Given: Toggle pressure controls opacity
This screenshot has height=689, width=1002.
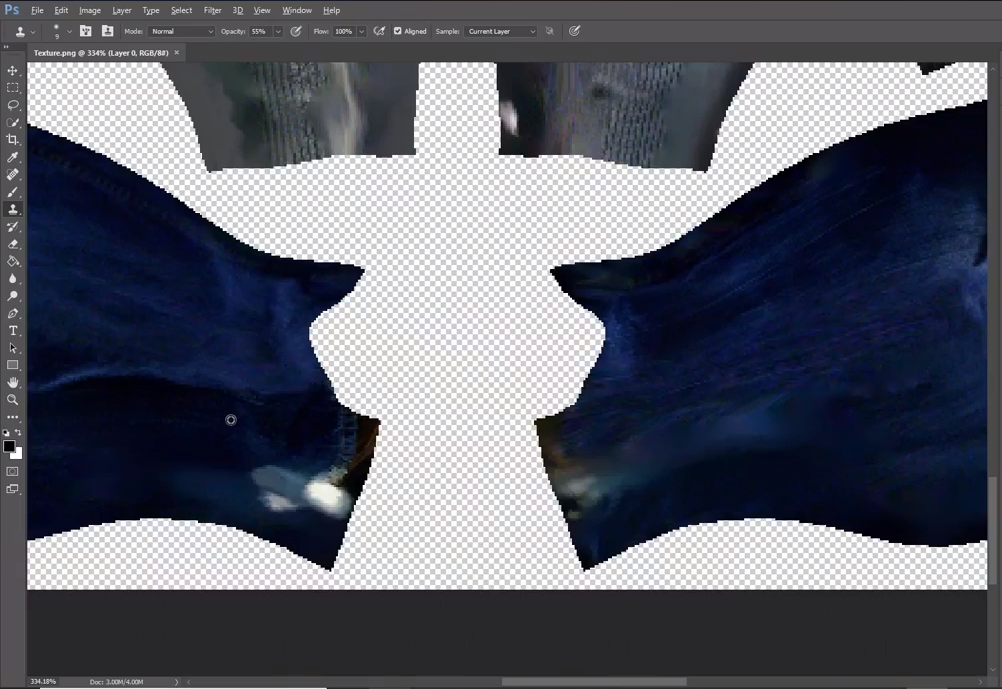Looking at the screenshot, I should click(296, 31).
